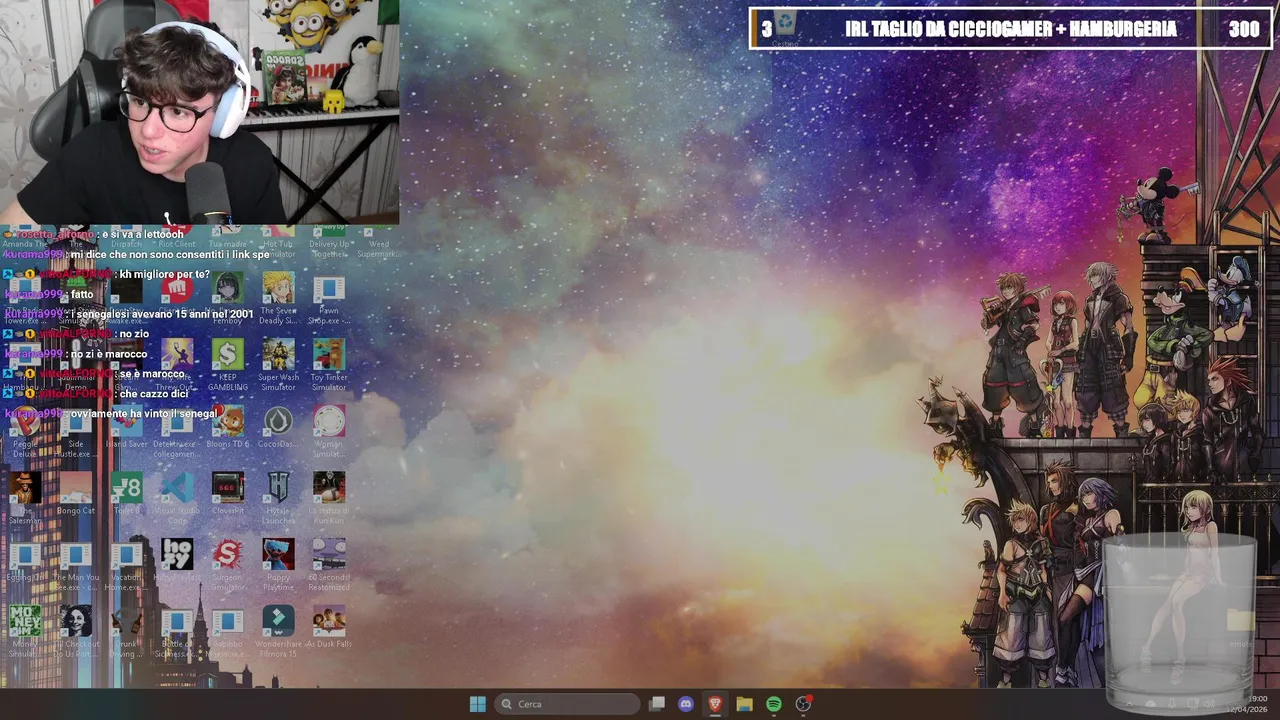Click the Cerca taskbar search box

568,704
